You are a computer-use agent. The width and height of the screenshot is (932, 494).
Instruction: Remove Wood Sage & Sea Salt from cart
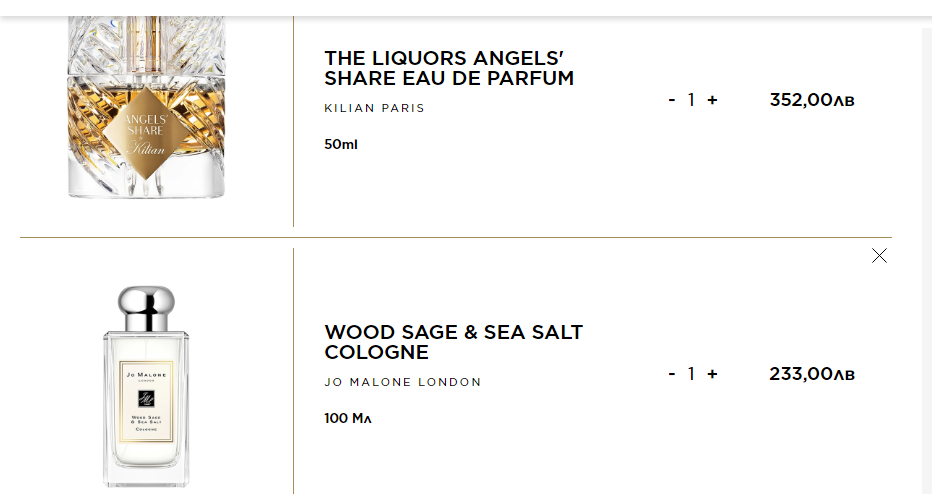pyautogui.click(x=879, y=256)
